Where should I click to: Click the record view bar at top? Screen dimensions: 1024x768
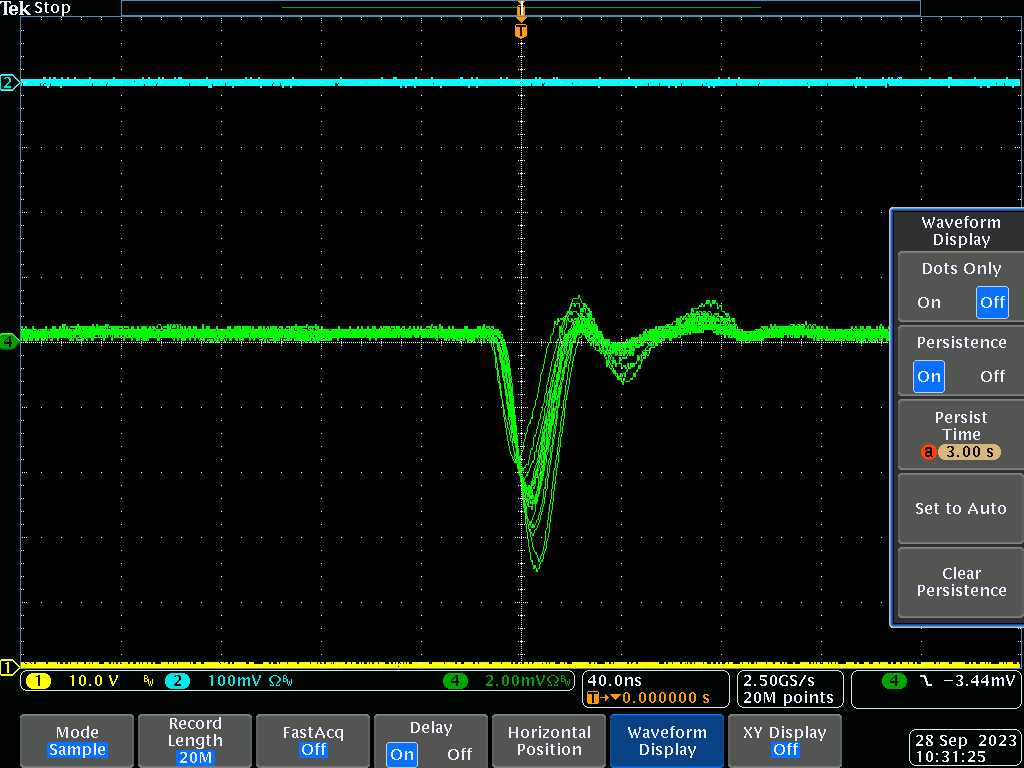point(520,8)
